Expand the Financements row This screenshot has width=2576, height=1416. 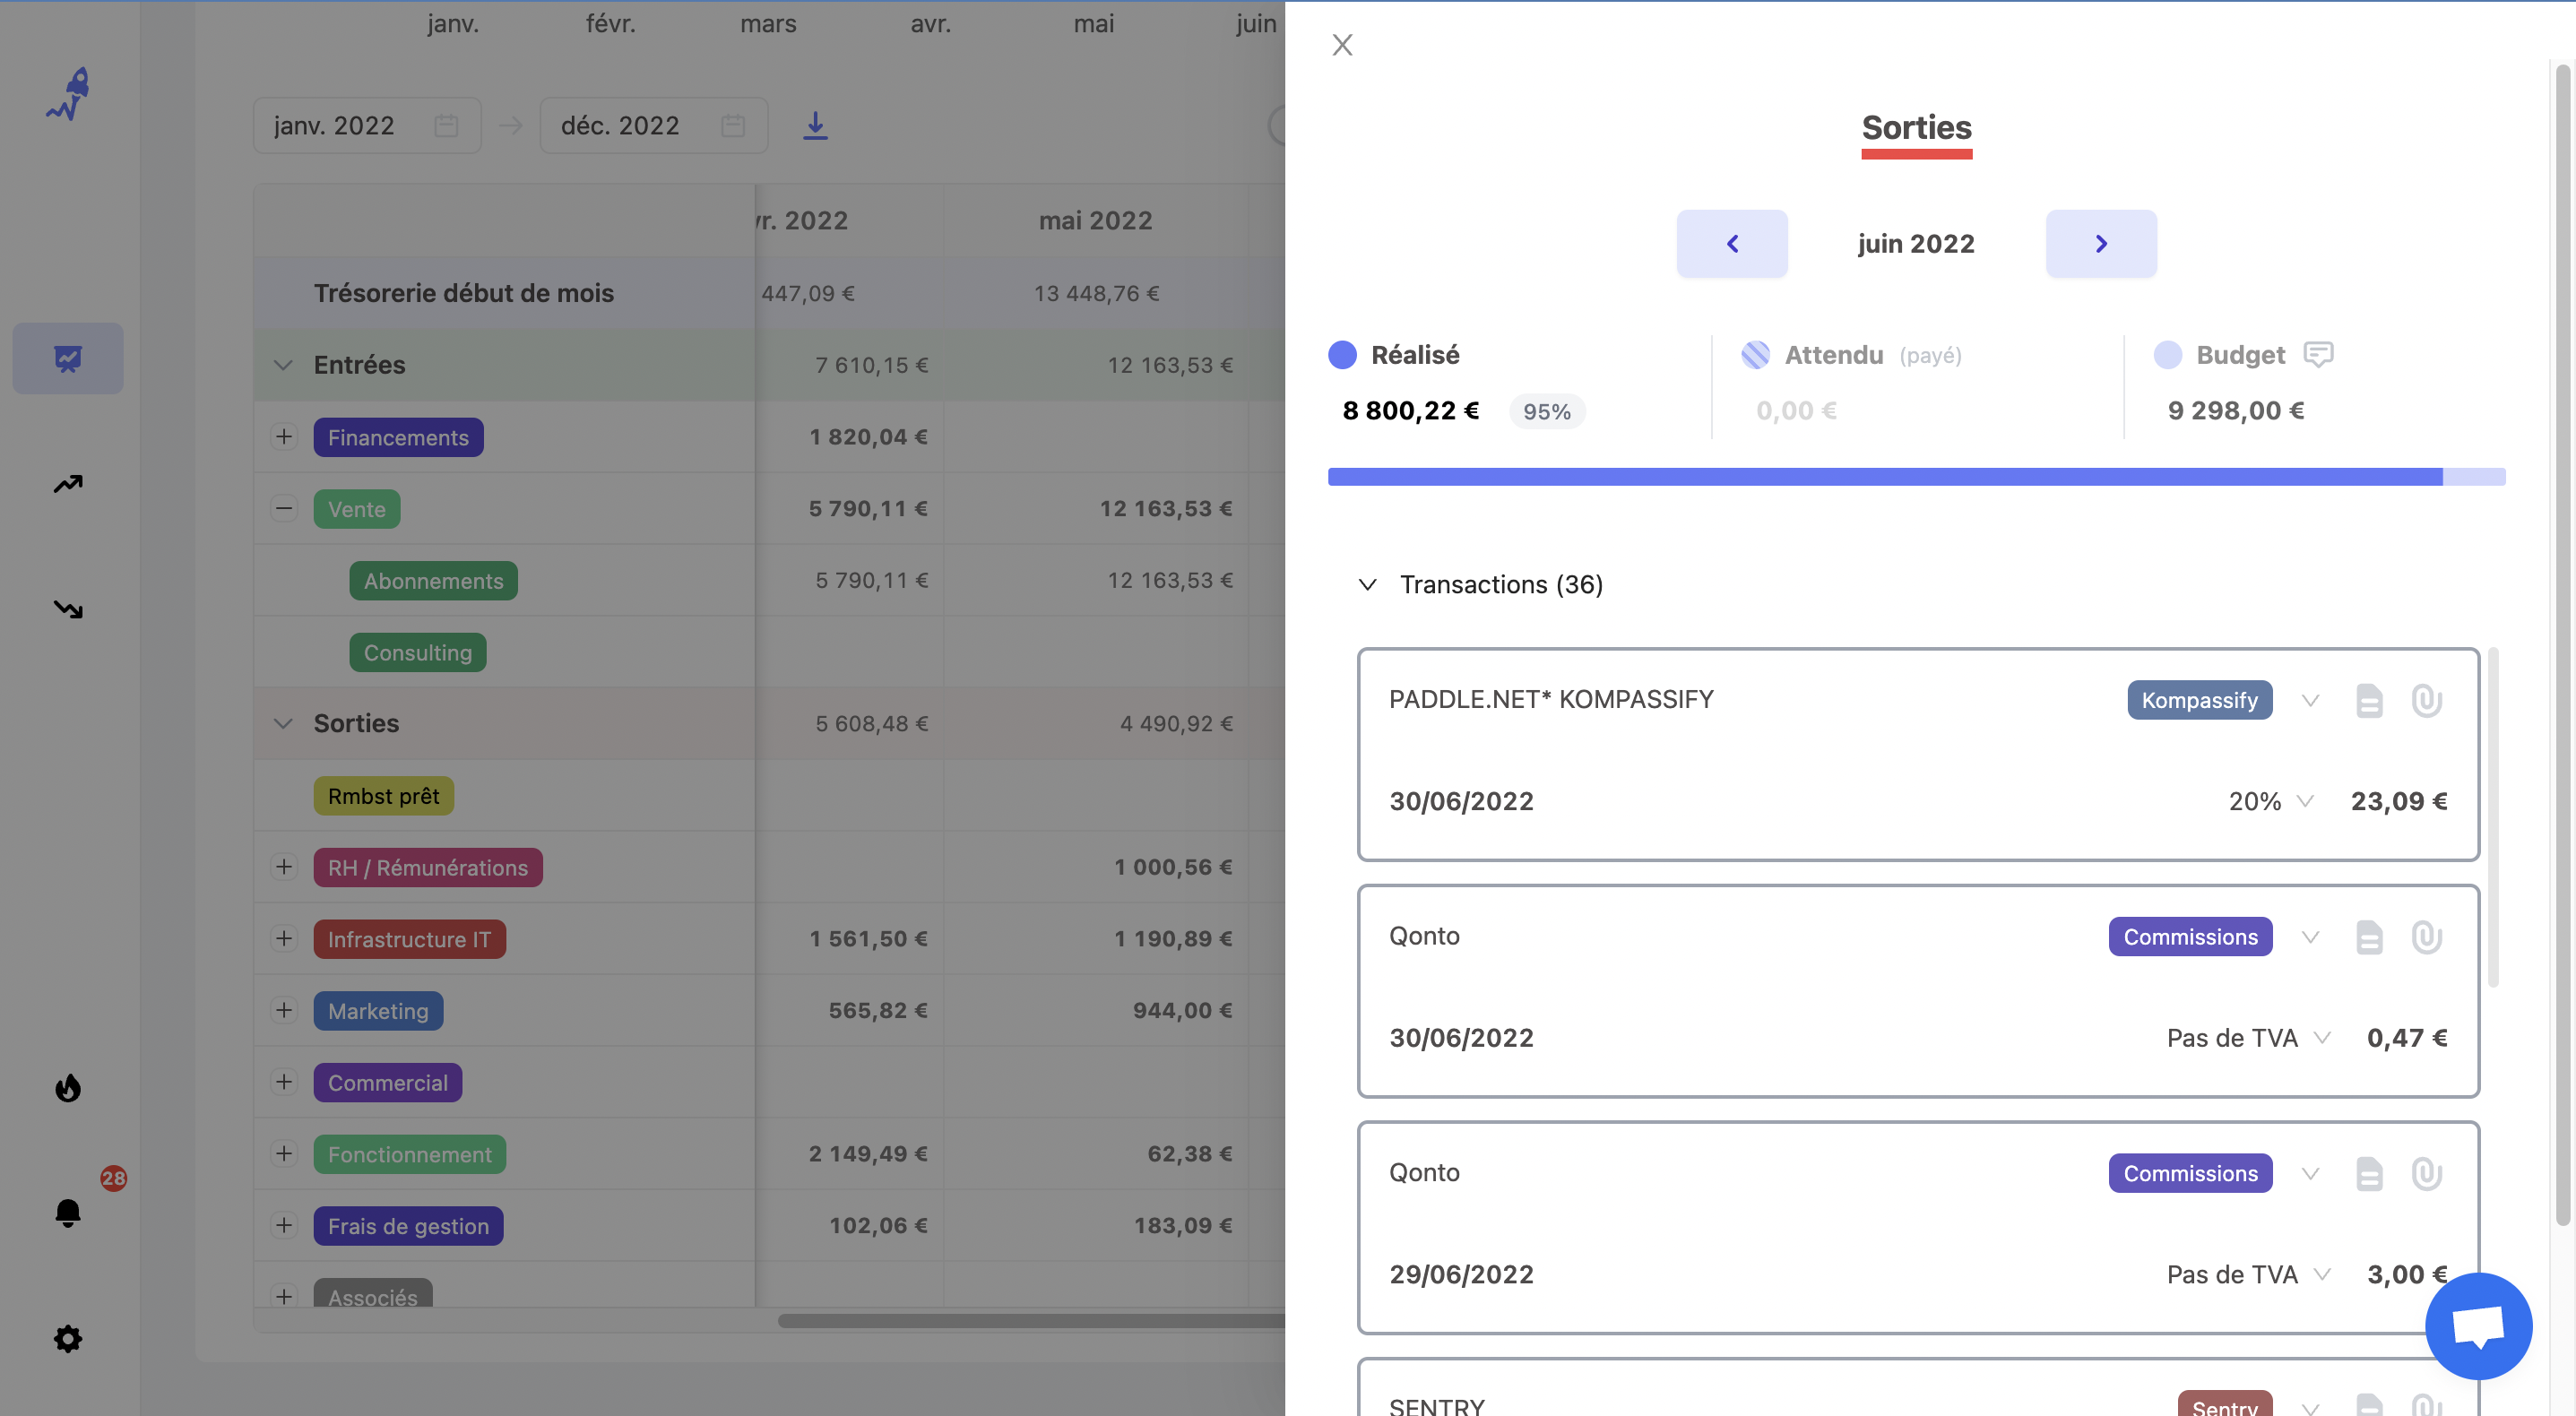point(284,437)
